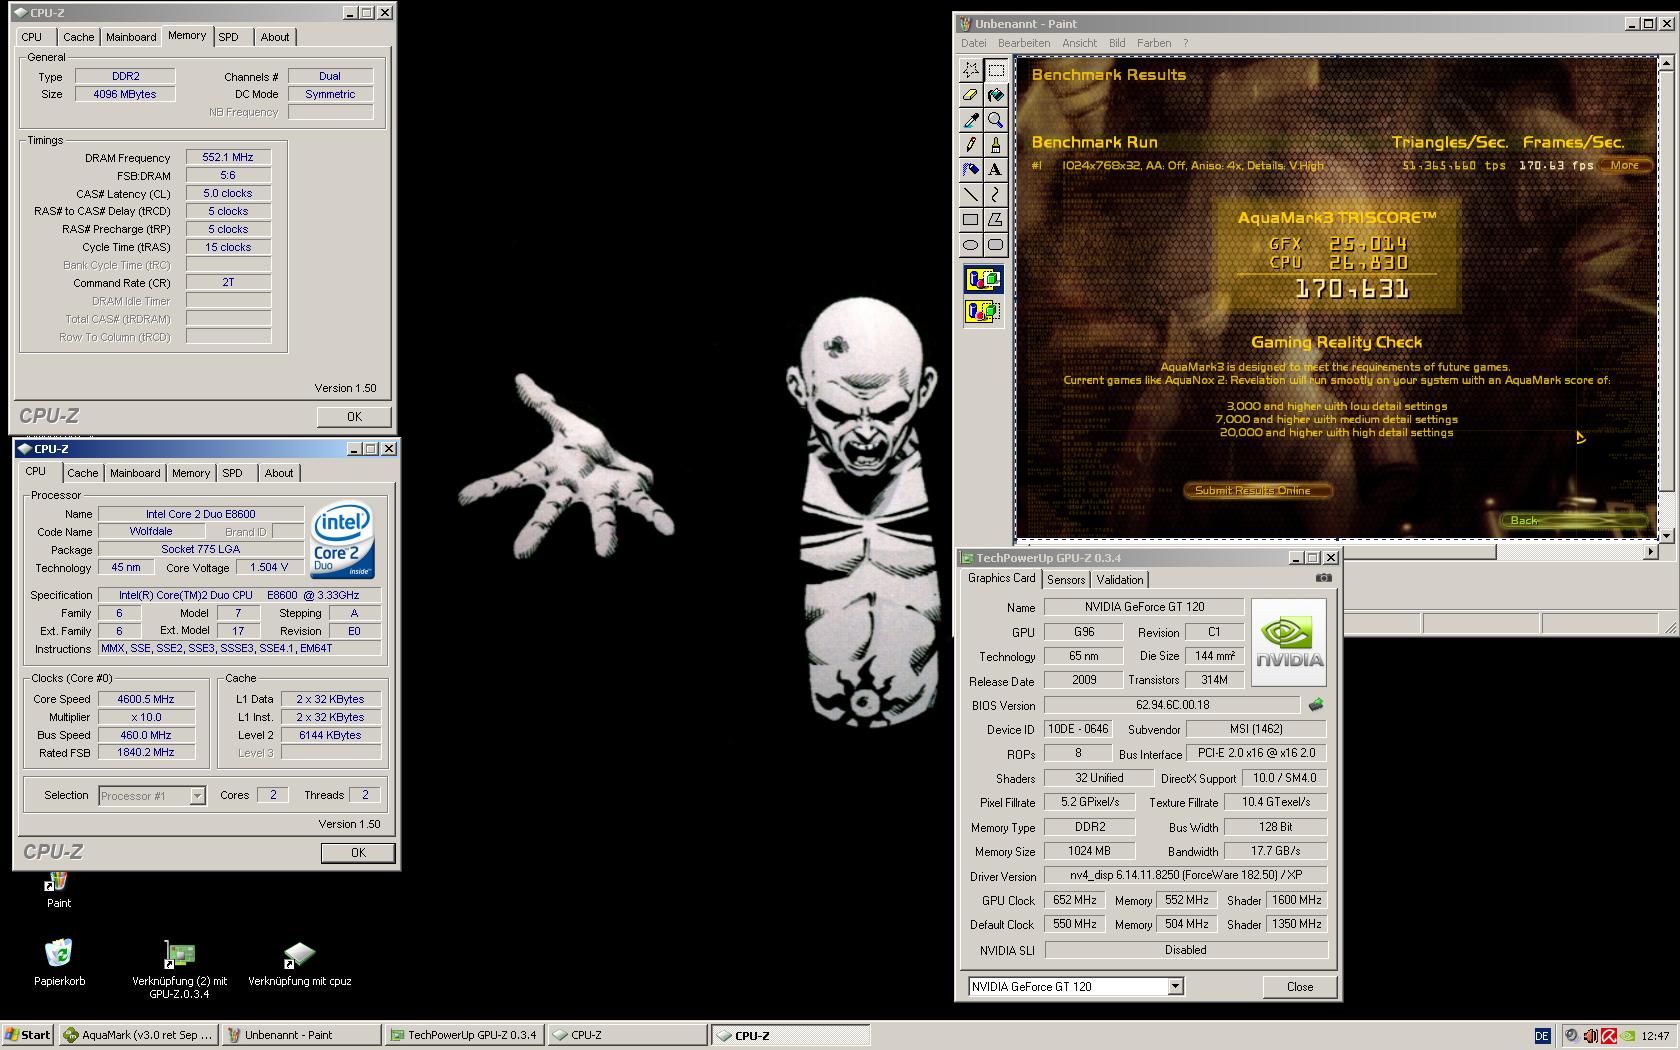Choose the opaque selection mode option
This screenshot has width=1680, height=1050.
coord(983,280)
